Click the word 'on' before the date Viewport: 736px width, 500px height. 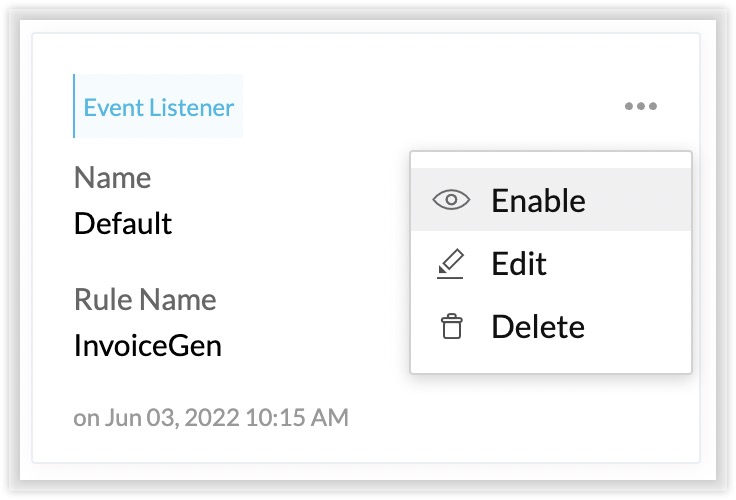click(86, 418)
